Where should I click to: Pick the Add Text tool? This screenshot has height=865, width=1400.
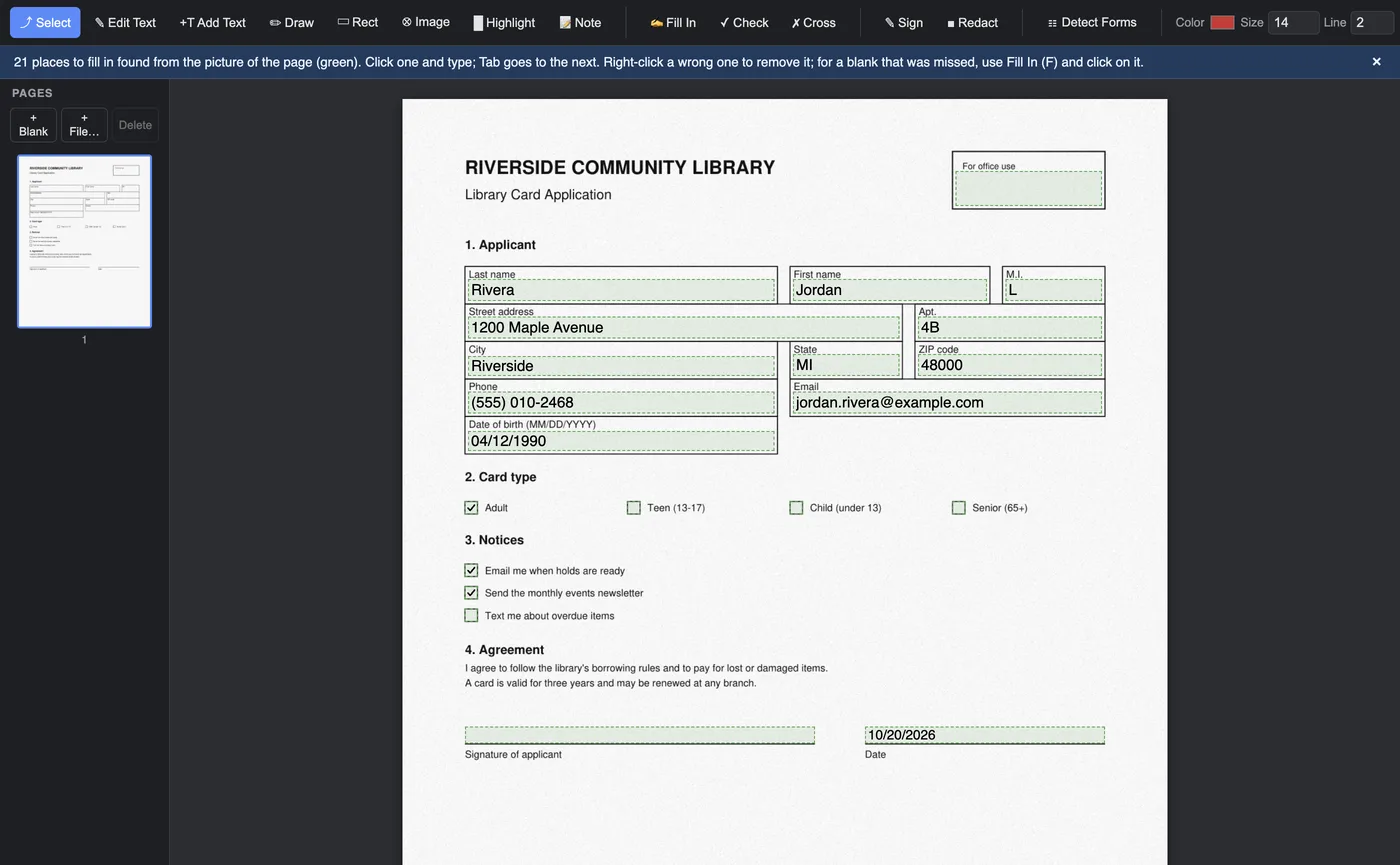pyautogui.click(x=212, y=22)
